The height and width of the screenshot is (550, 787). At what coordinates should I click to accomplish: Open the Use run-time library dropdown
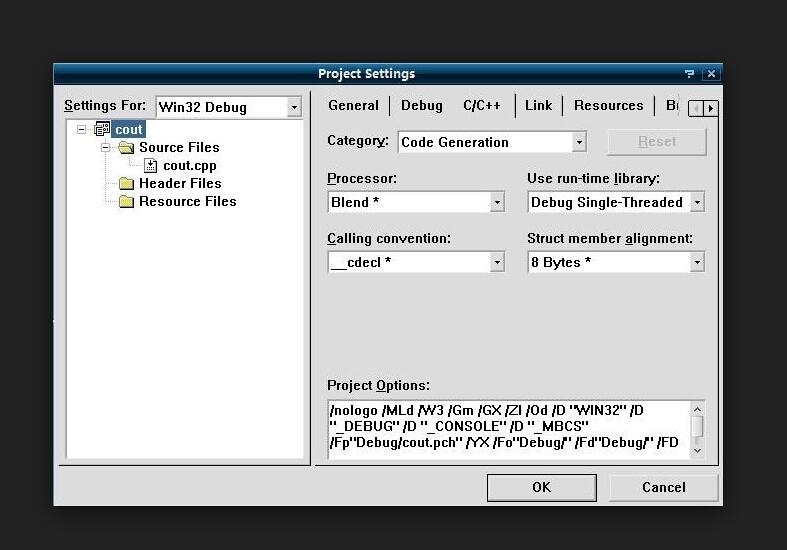click(x=697, y=202)
